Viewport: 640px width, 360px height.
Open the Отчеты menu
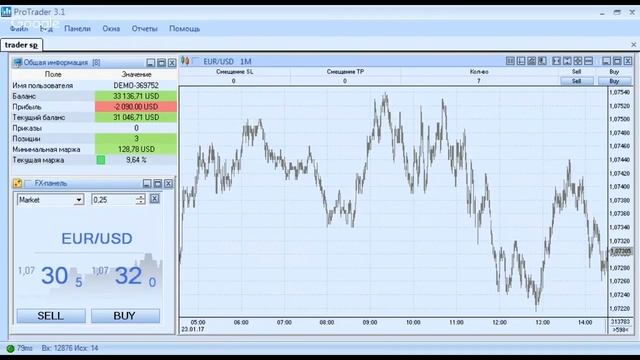tap(144, 29)
